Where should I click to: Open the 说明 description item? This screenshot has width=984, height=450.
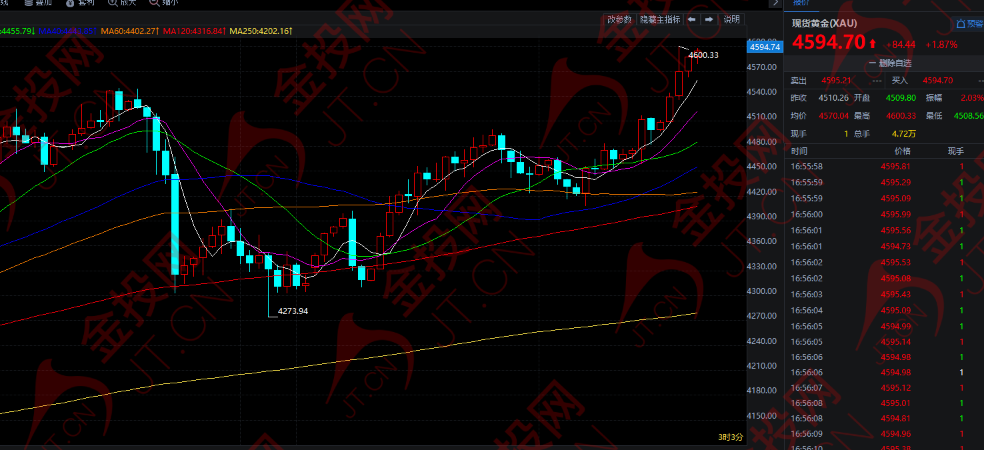(x=731, y=19)
